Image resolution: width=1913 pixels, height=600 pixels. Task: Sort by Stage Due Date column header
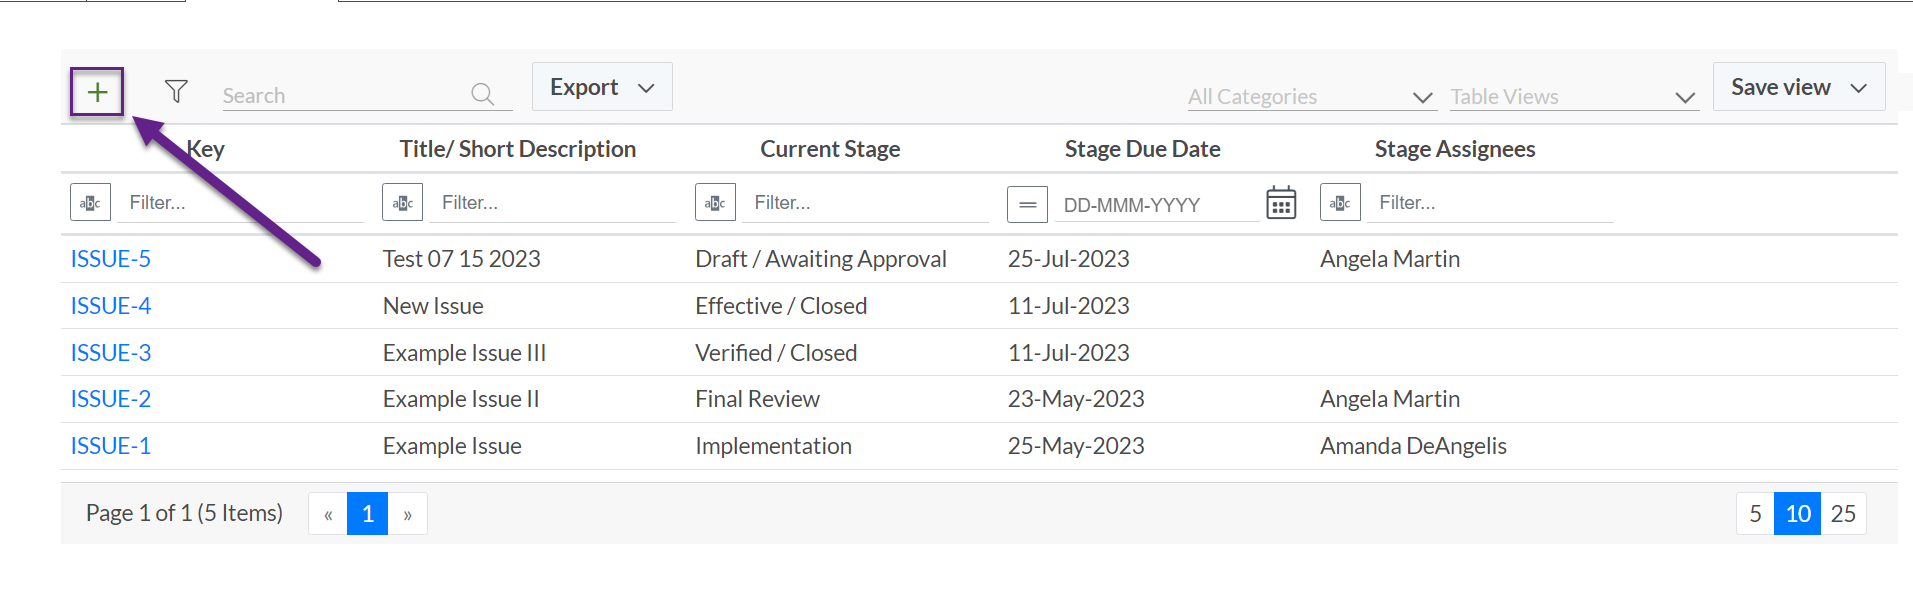(1142, 149)
